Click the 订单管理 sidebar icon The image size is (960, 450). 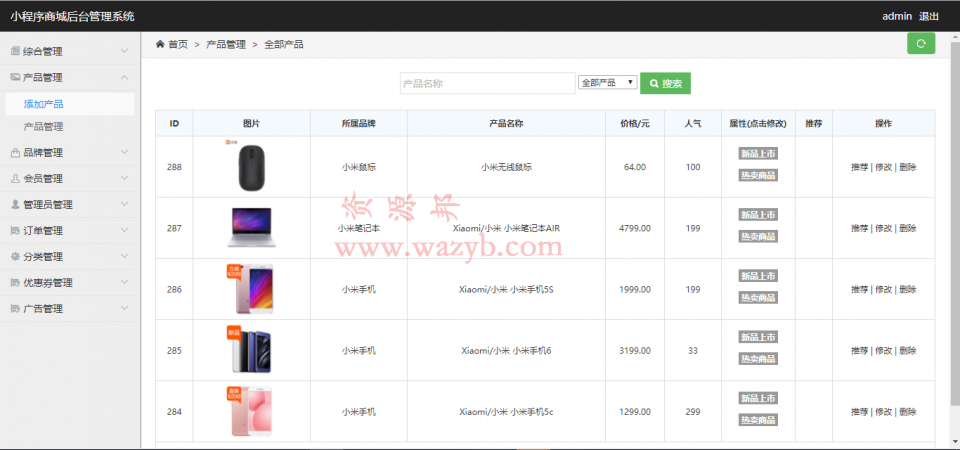point(15,230)
